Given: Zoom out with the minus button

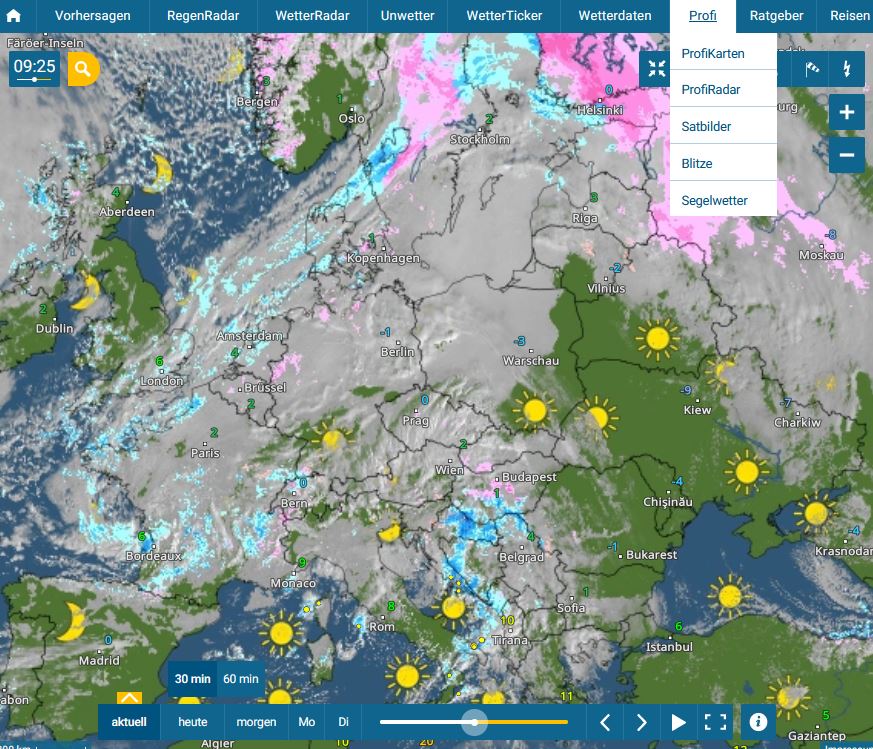Looking at the screenshot, I should [x=846, y=155].
